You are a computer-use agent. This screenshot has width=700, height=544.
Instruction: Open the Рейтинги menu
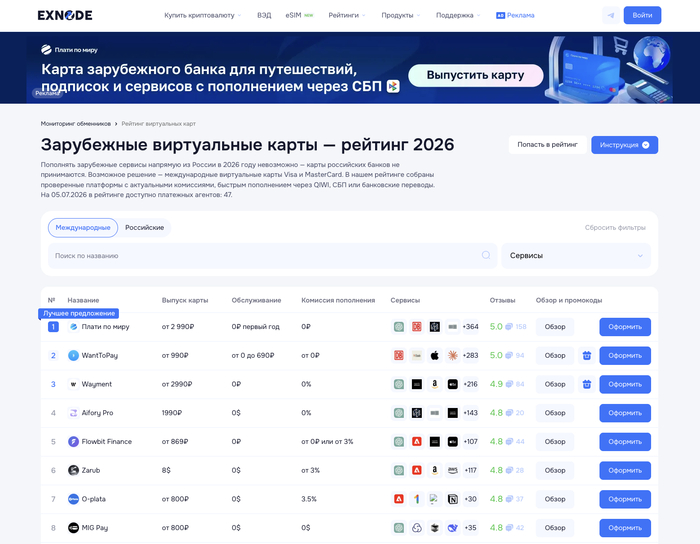tap(347, 15)
